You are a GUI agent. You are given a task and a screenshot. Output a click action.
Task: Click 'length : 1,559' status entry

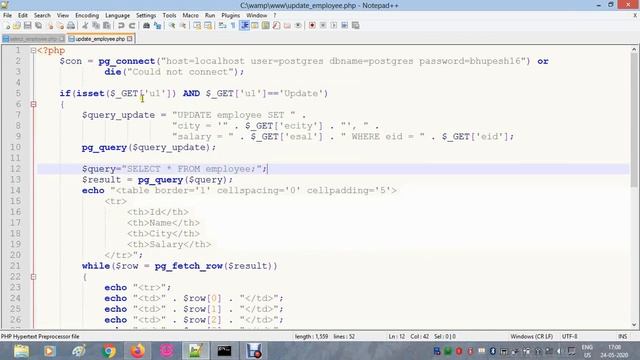pyautogui.click(x=311, y=336)
